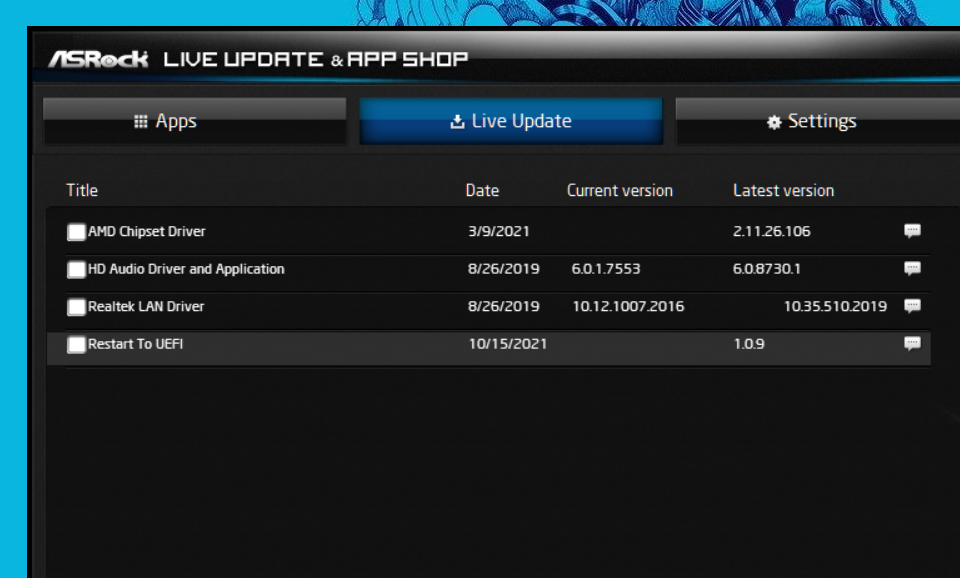The image size is (960, 578).
Task: Switch to the Live Update tab
Action: coord(511,121)
